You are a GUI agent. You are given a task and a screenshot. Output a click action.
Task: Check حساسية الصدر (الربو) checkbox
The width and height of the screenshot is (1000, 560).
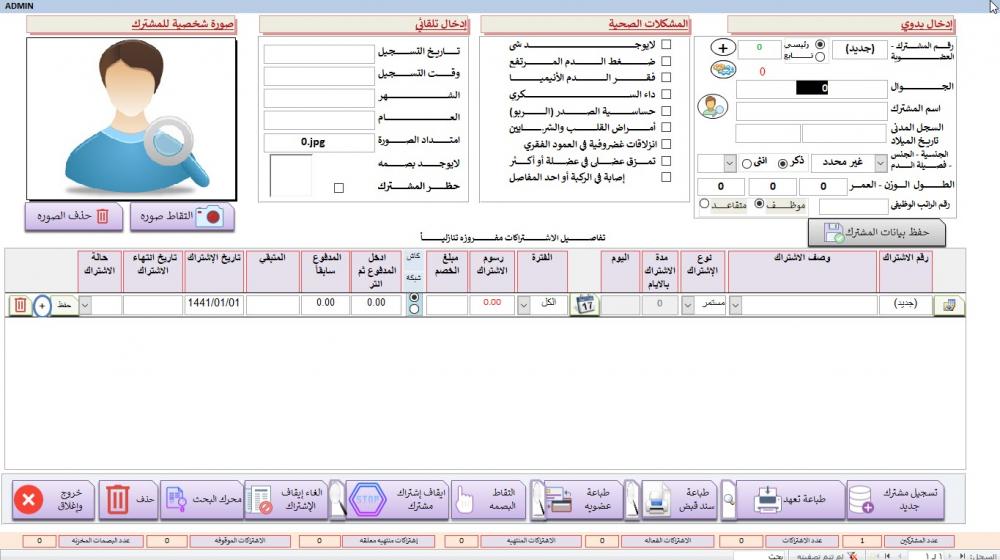pos(666,111)
